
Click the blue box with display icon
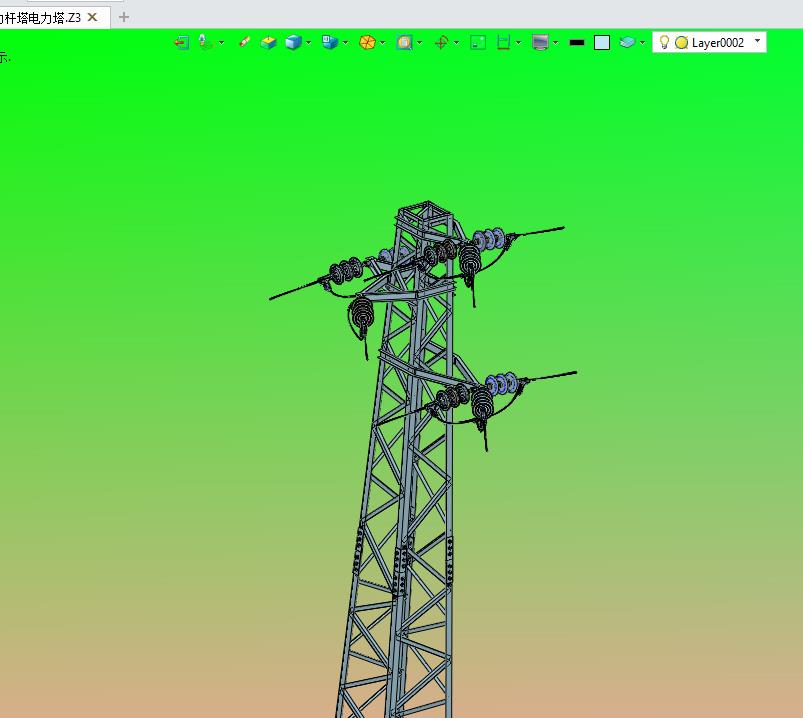pyautogui.click(x=330, y=42)
